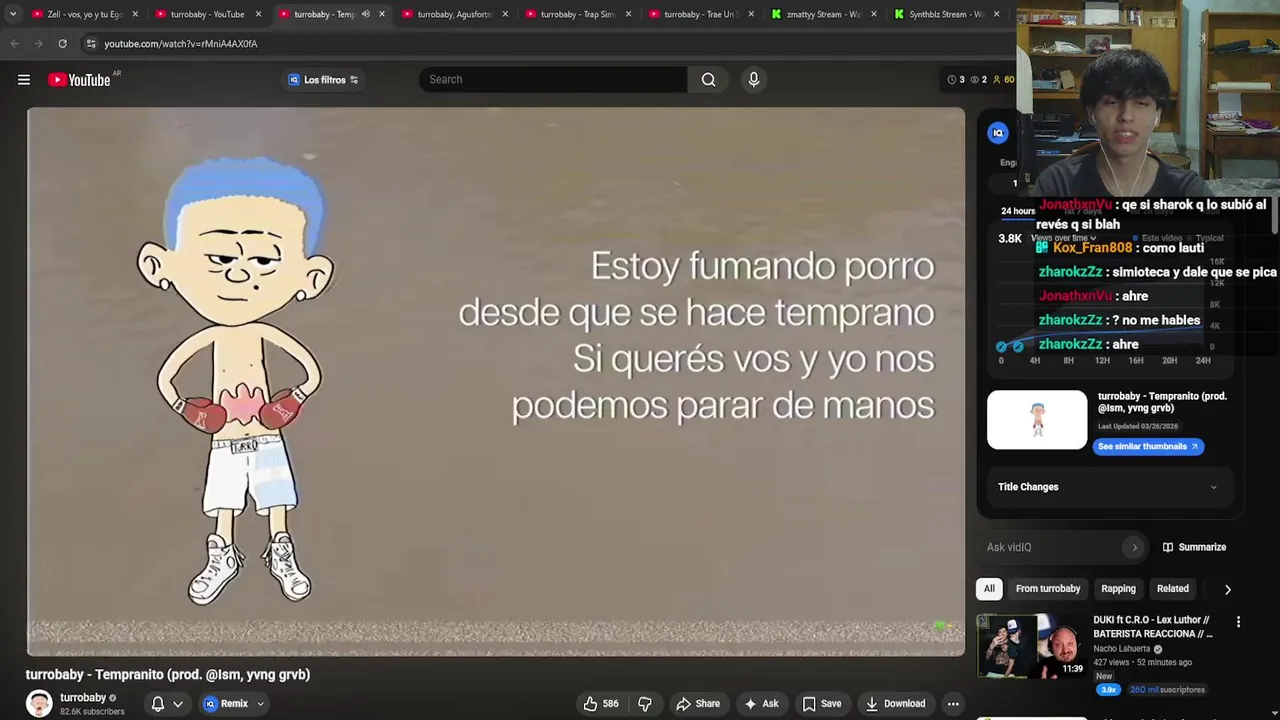Image resolution: width=1280 pixels, height=720 pixels.
Task: Dislike the video with thumbs down
Action: pos(645,704)
